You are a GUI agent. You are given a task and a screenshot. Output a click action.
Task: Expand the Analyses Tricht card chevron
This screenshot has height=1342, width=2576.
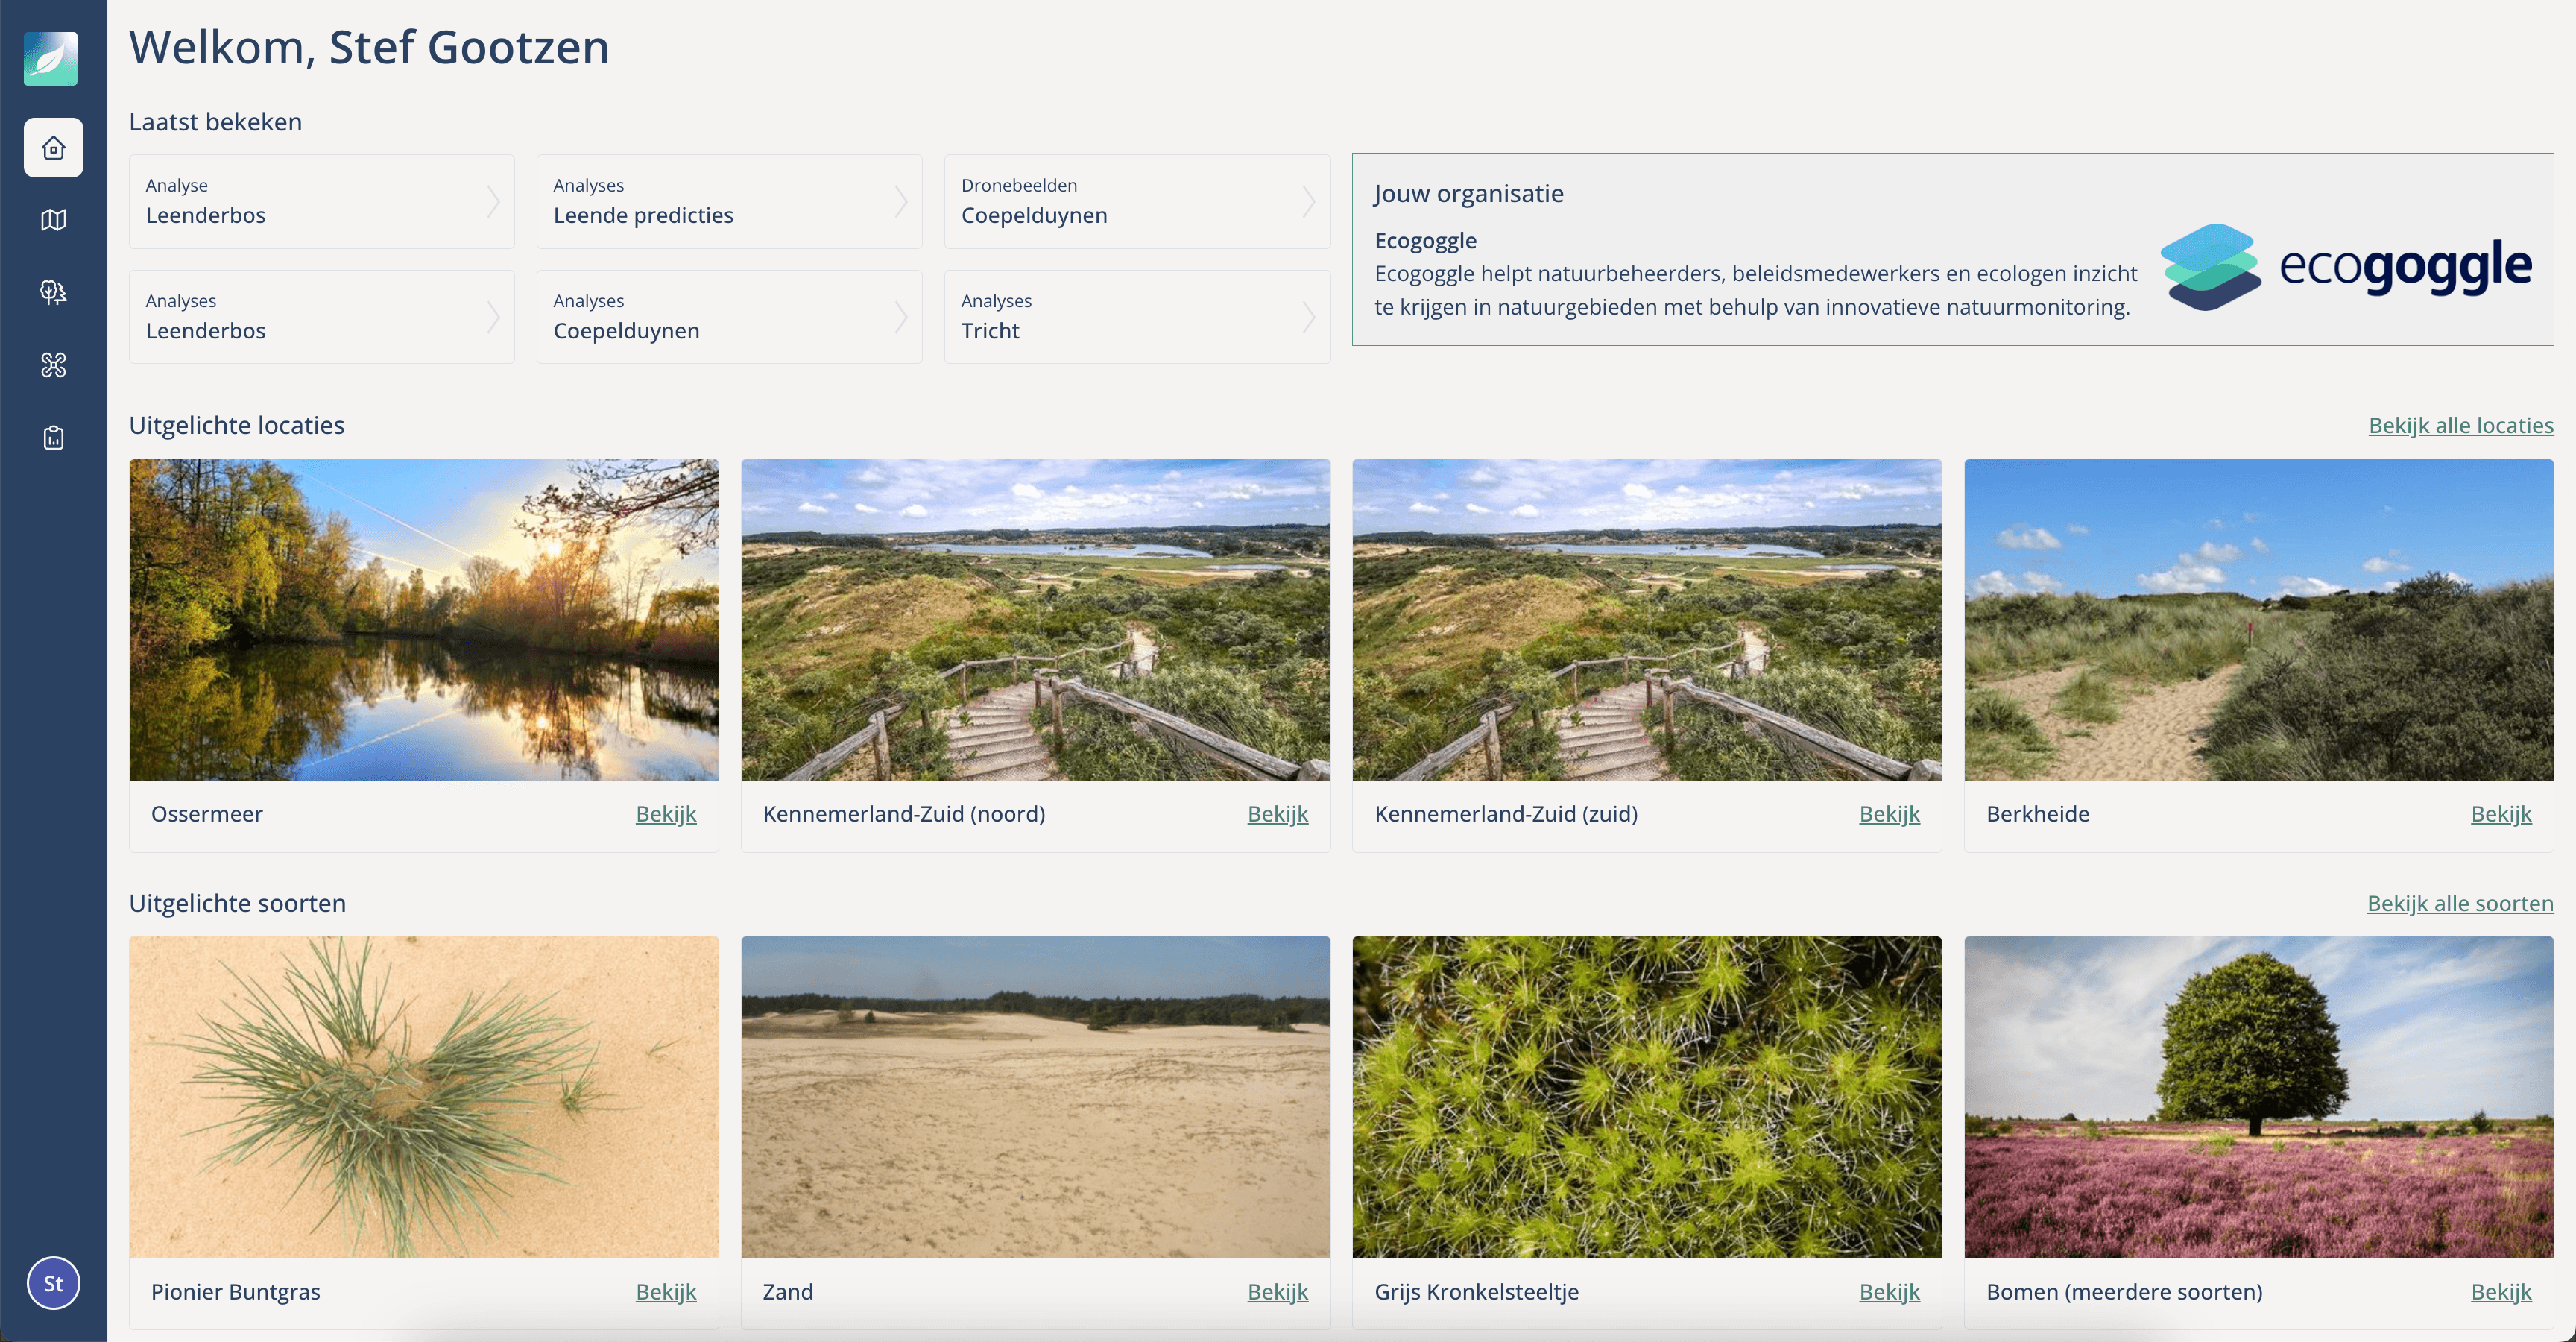click(1310, 316)
